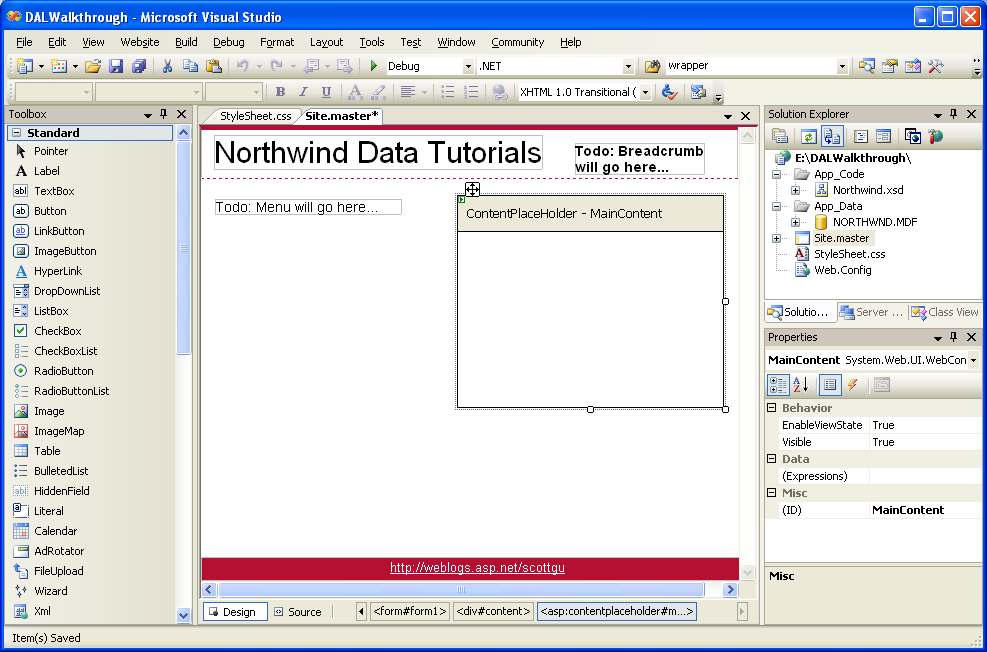Click ASP.NET Configuration icon in Solution Explorer

[x=936, y=136]
